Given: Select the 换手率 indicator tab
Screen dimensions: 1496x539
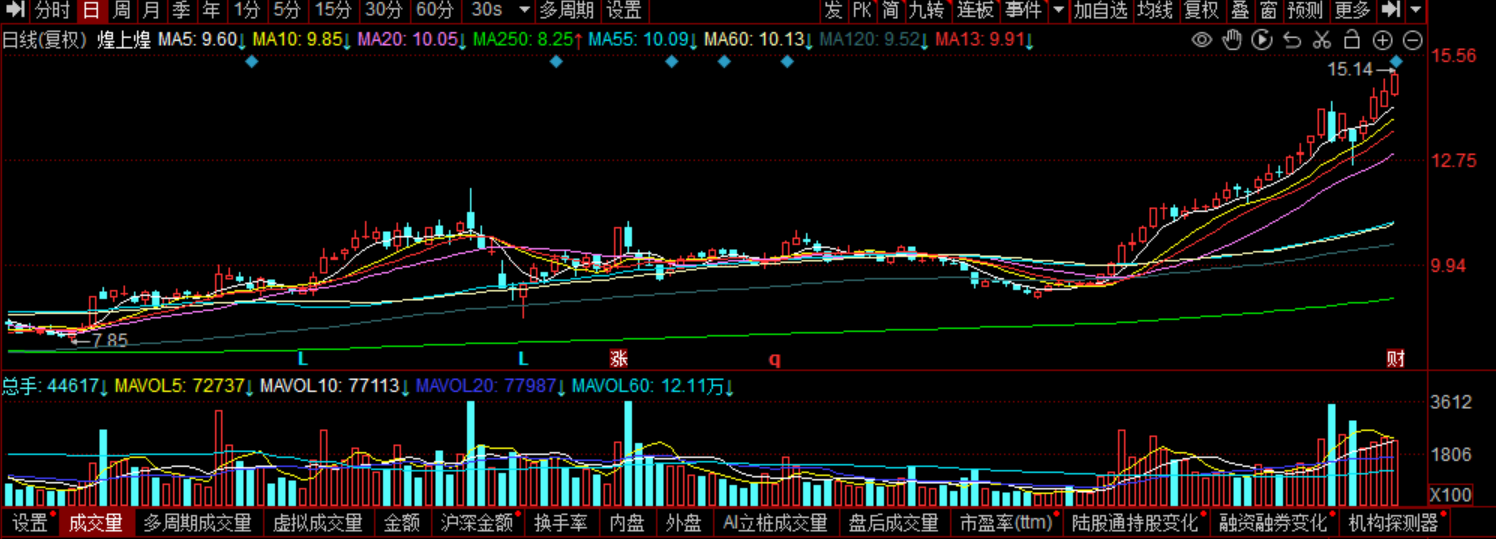Looking at the screenshot, I should click(x=562, y=523).
